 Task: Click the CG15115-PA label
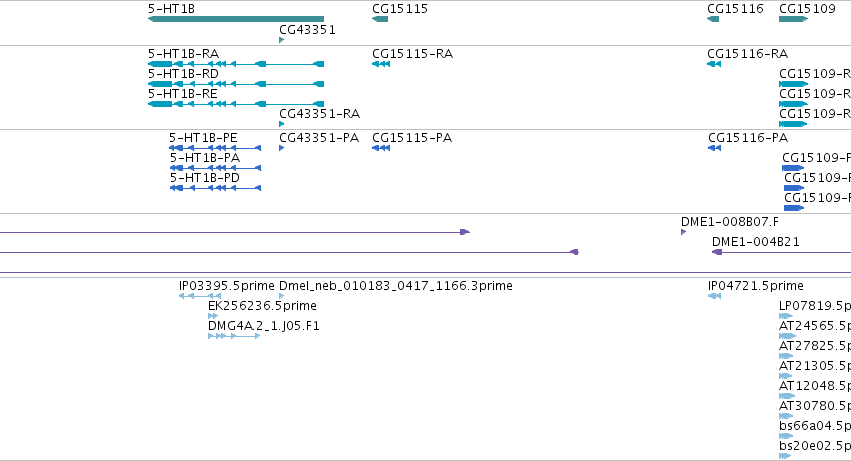(412, 138)
